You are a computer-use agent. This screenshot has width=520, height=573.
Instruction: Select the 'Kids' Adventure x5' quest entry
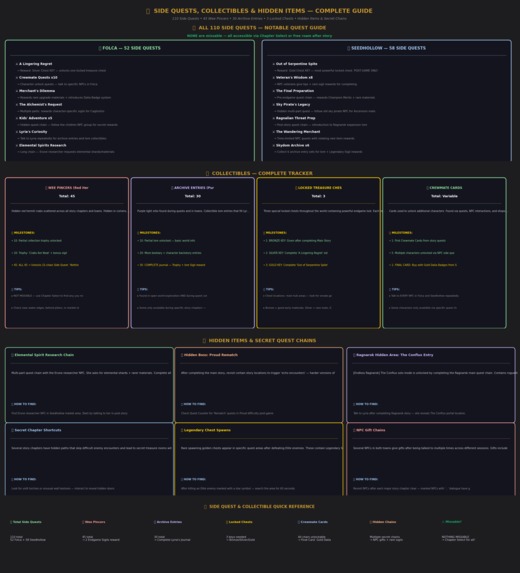(x=35, y=118)
